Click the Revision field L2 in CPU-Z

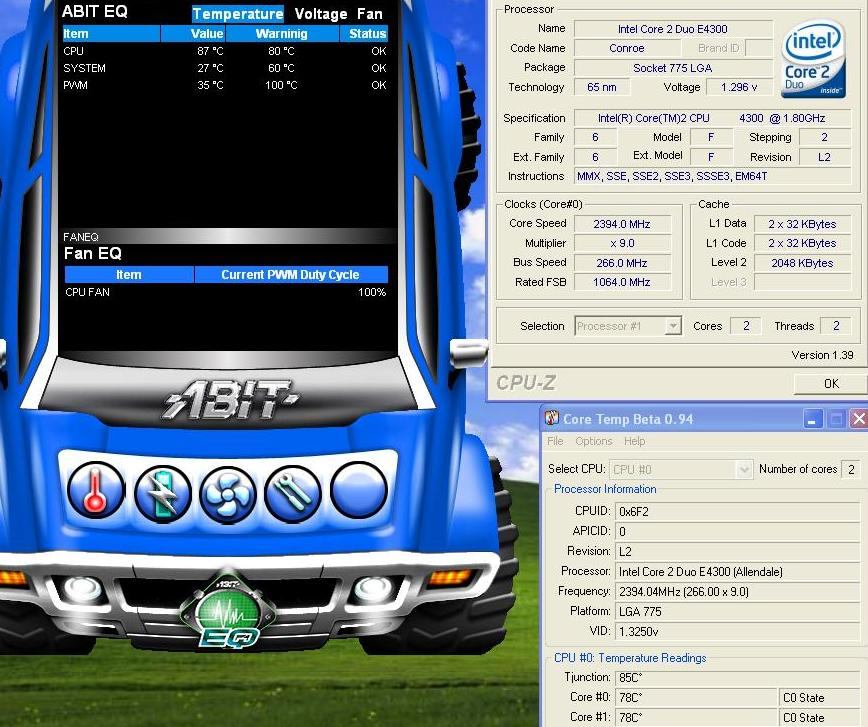[825, 157]
